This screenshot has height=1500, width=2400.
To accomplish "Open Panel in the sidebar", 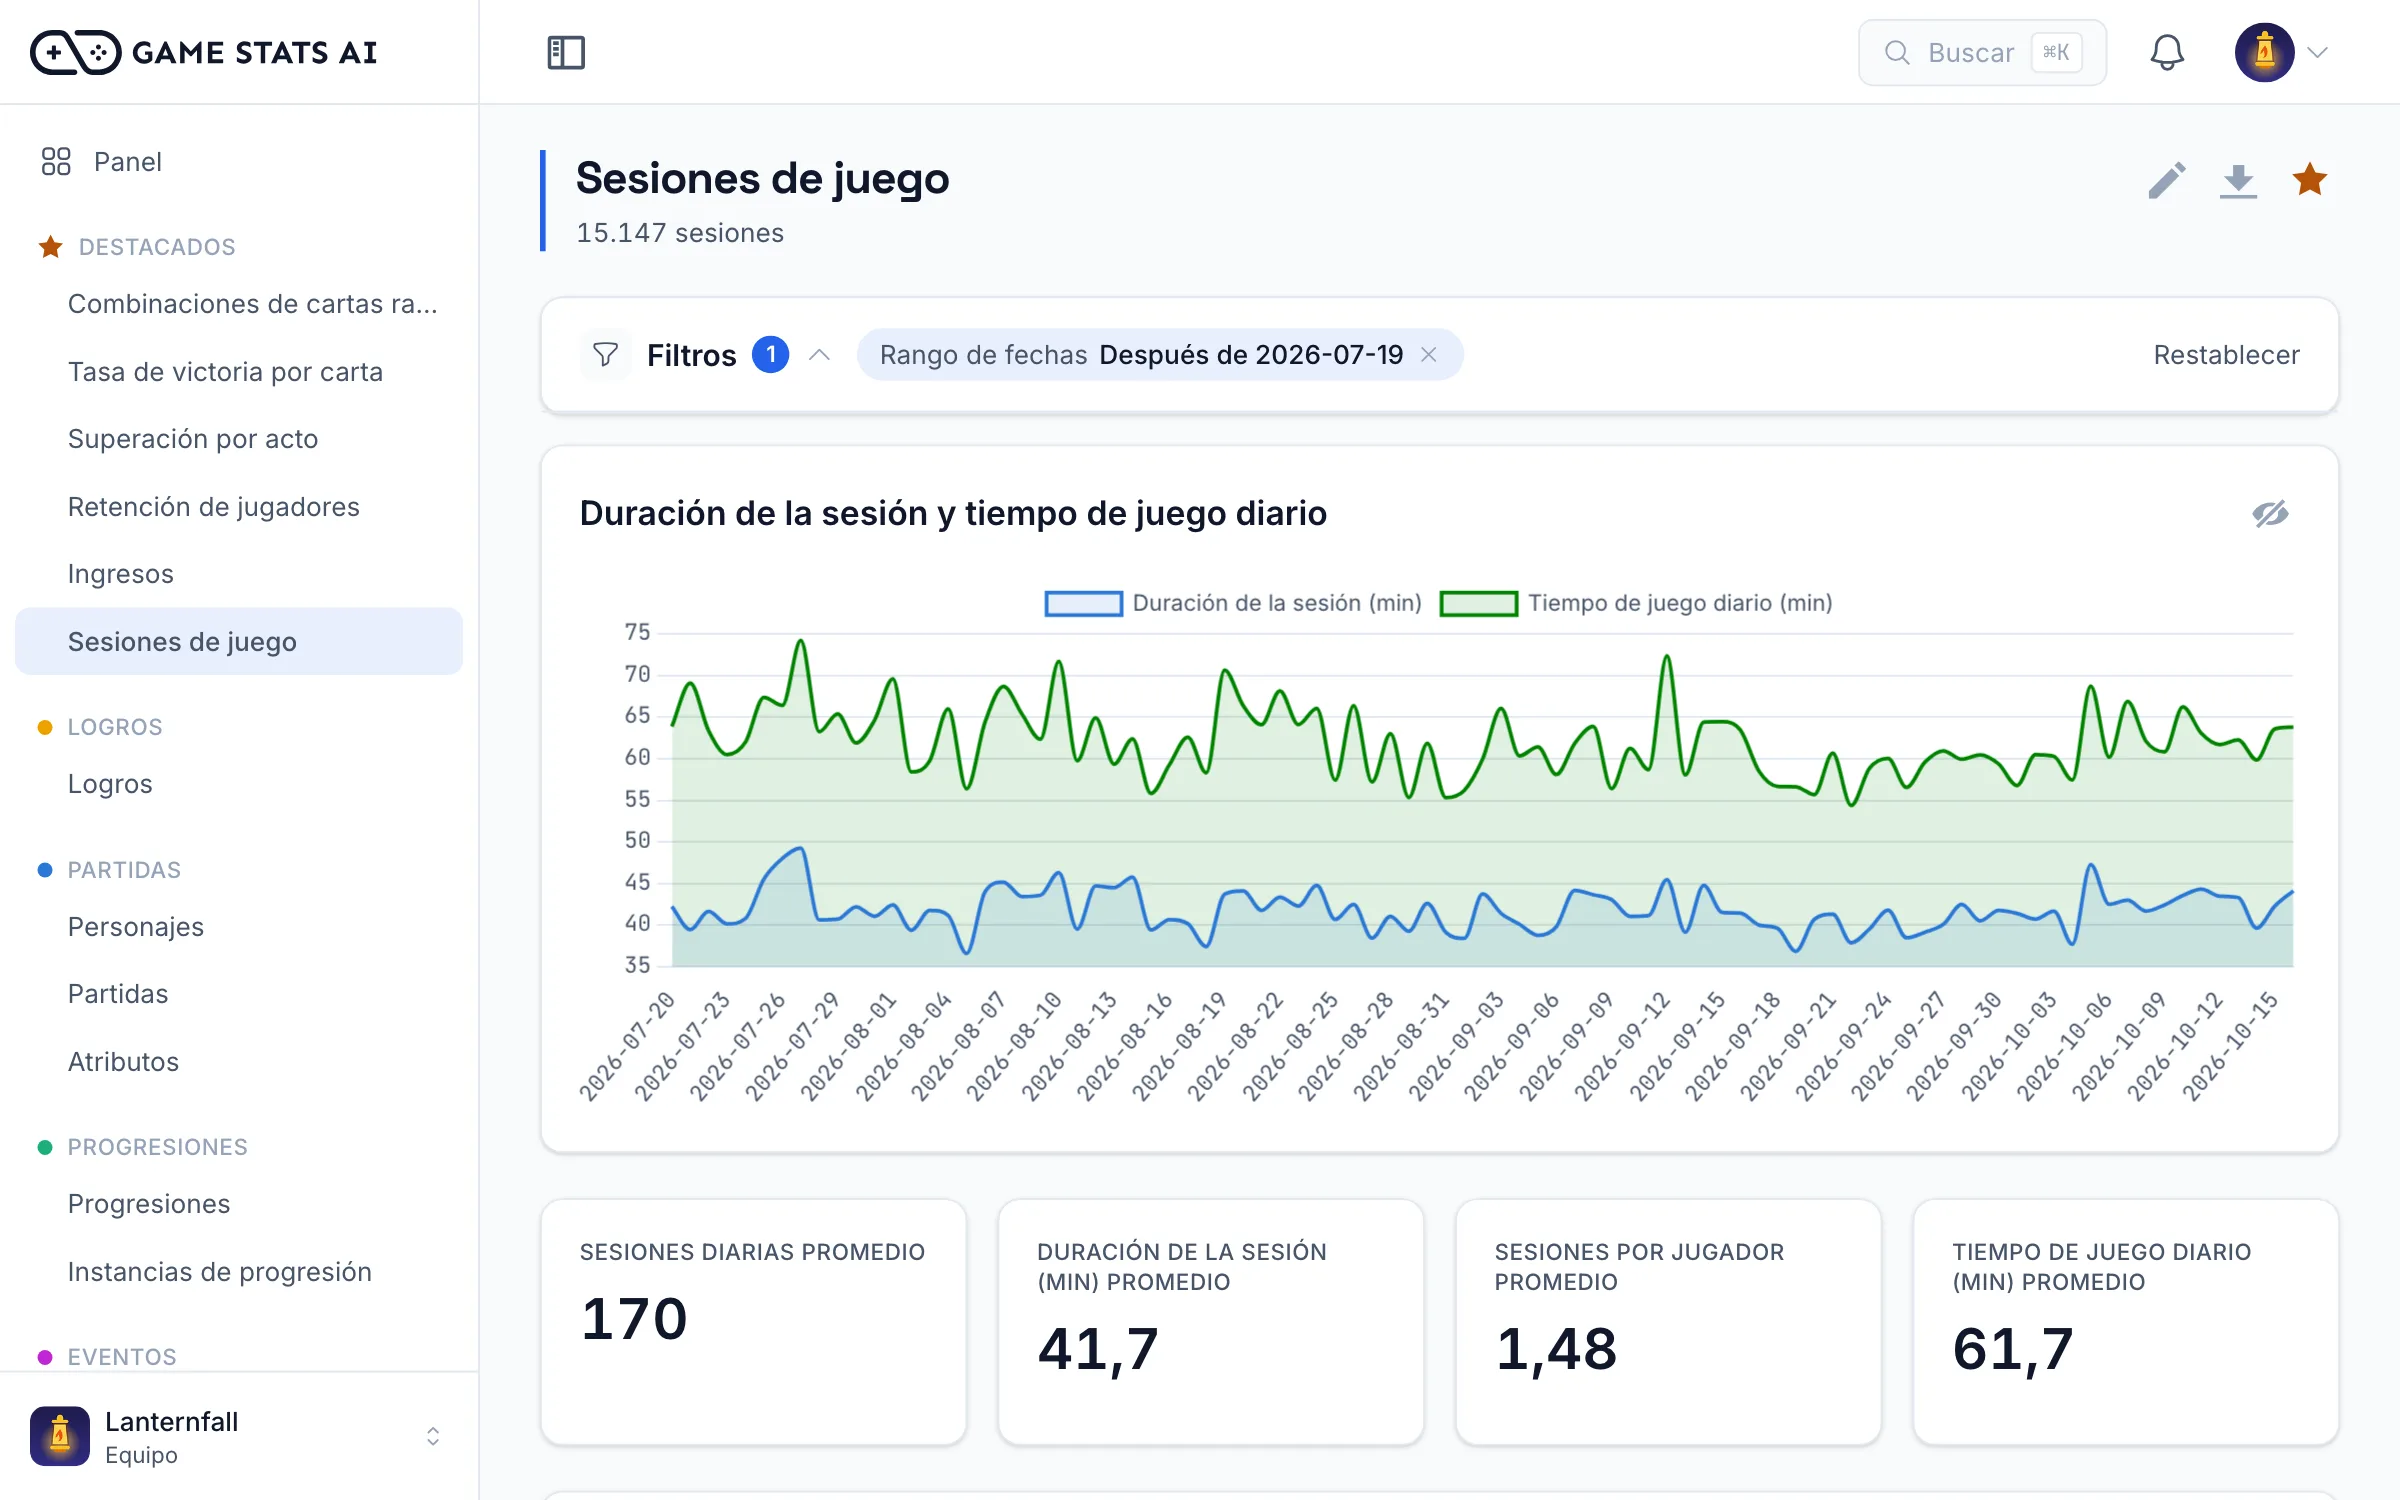I will 239,162.
